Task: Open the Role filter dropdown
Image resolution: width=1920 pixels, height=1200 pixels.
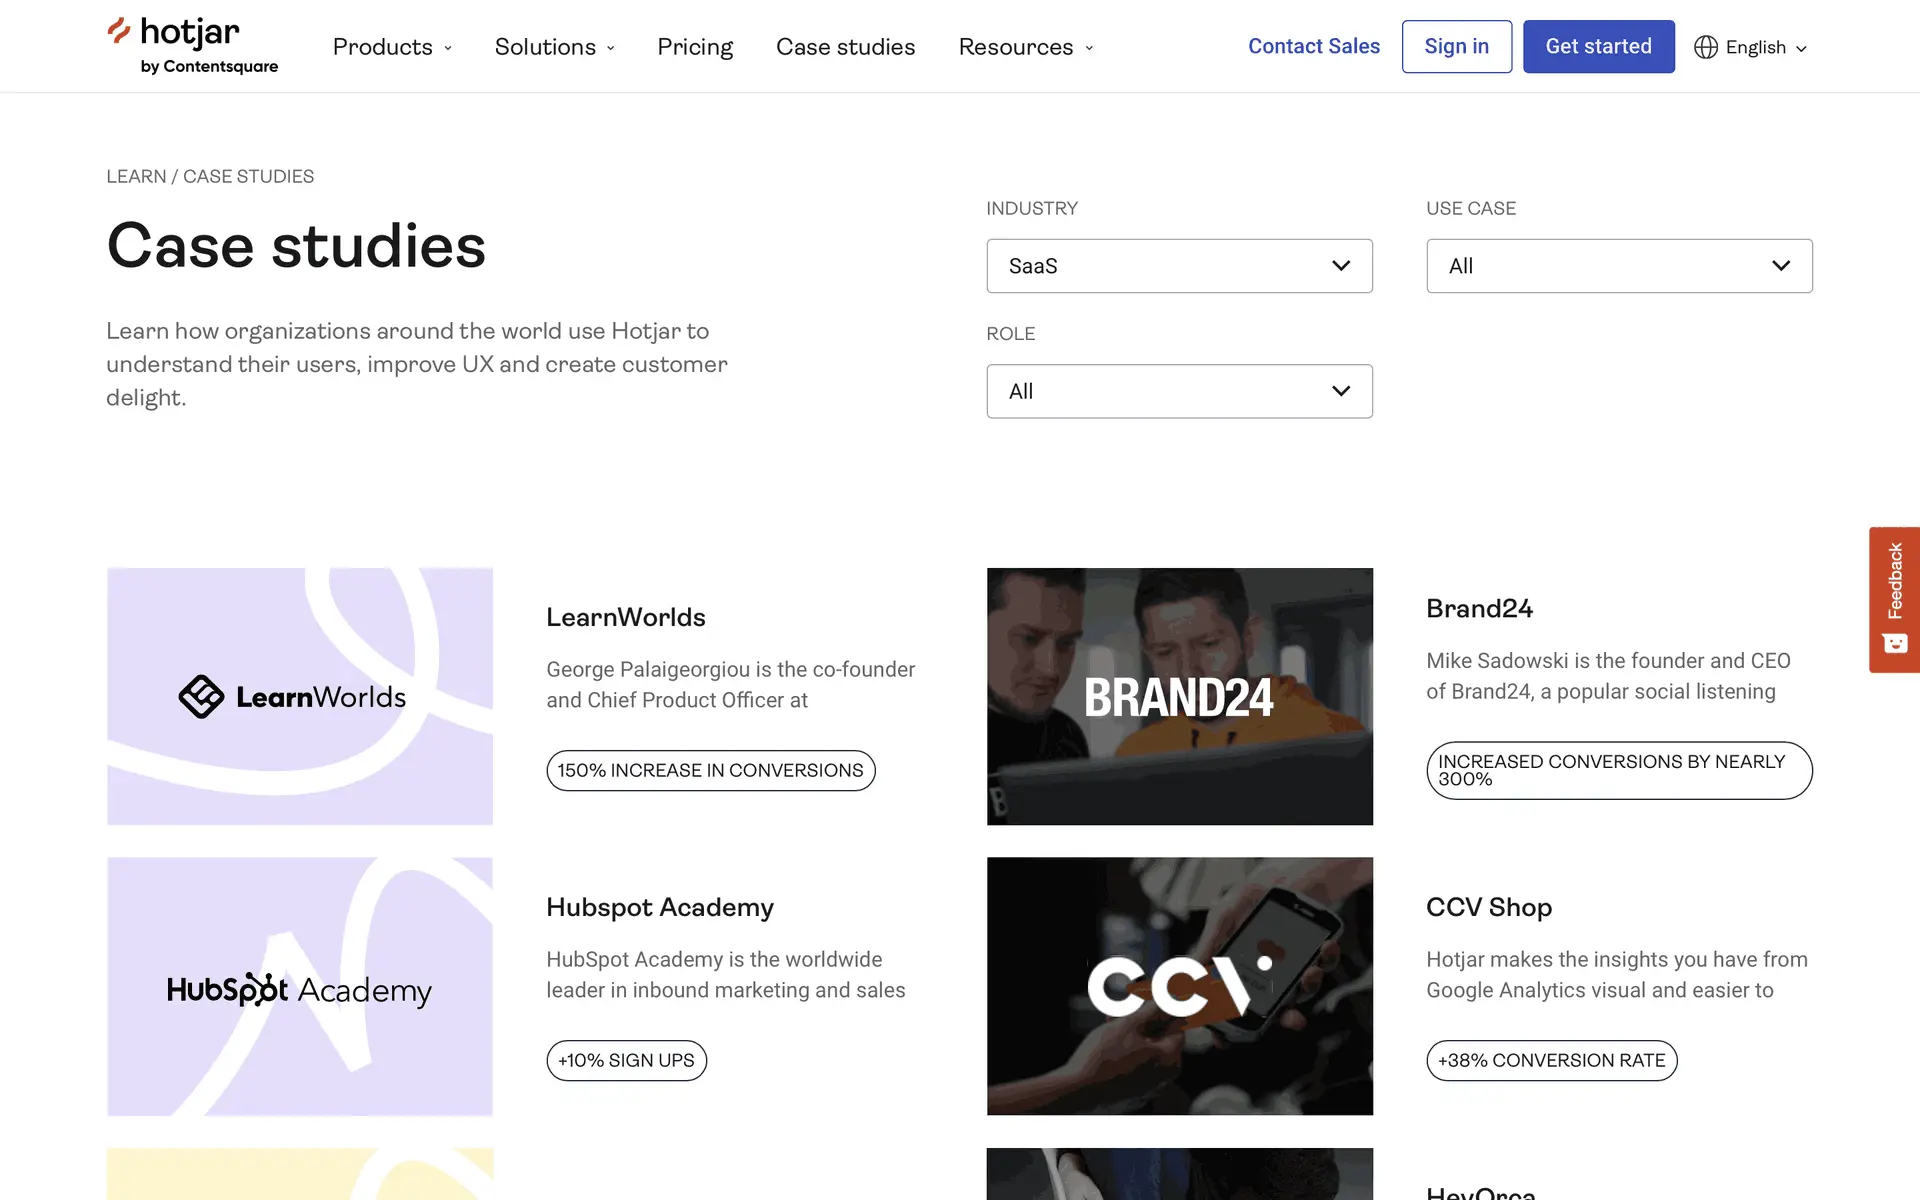Action: point(1179,391)
